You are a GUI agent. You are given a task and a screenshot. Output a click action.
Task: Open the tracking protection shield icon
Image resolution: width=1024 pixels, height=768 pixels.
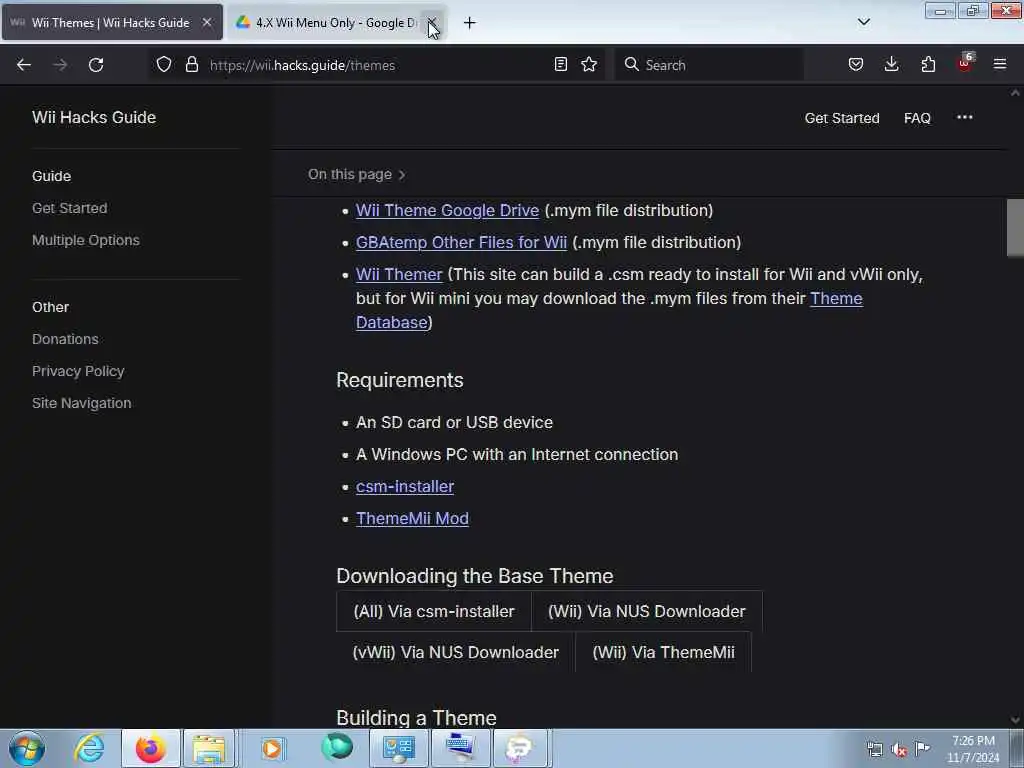pyautogui.click(x=164, y=64)
